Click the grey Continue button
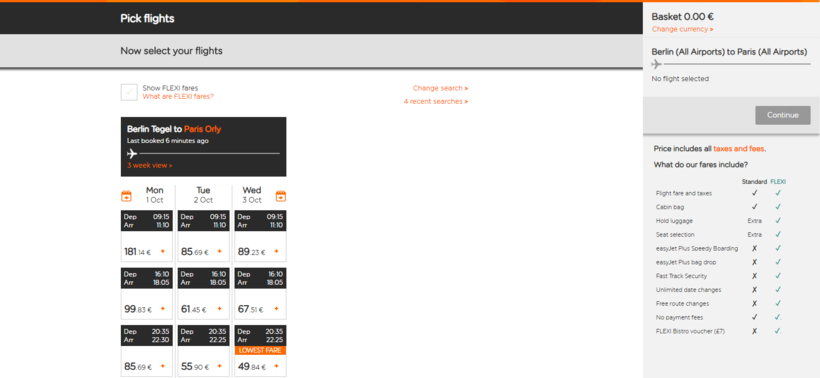820x378 pixels. 783,115
